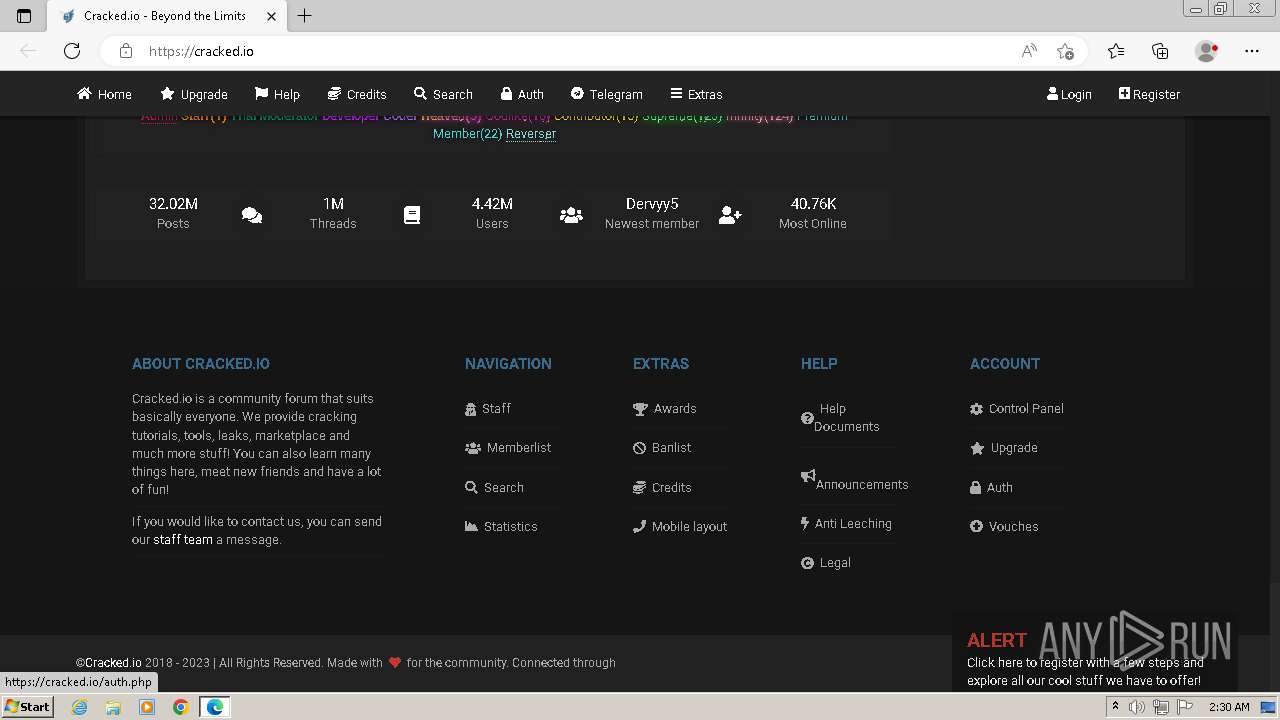Open the Favorites list icon
1280x720 pixels.
(x=1116, y=51)
